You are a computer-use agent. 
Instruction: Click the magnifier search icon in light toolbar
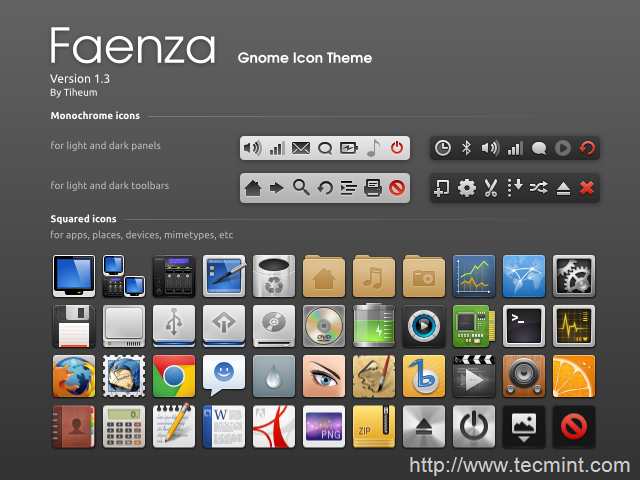click(301, 188)
